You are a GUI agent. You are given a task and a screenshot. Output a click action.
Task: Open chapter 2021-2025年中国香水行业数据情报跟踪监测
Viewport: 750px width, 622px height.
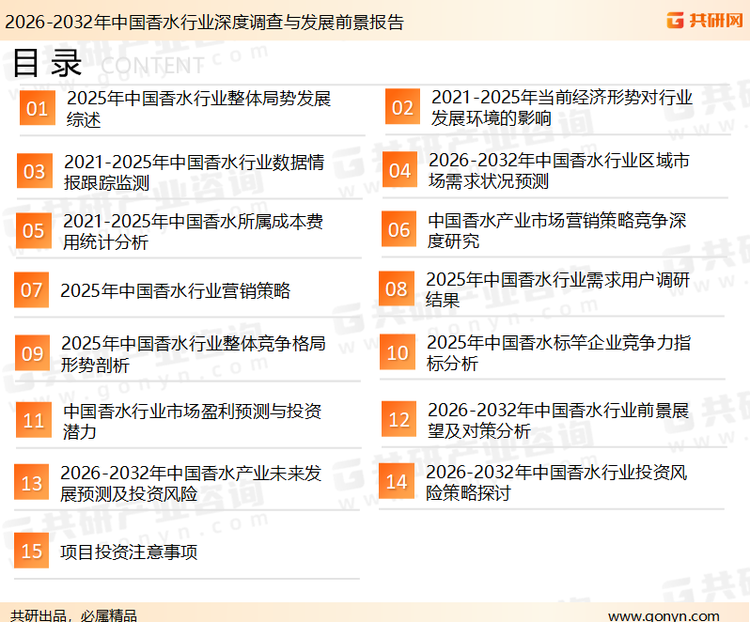coord(194,172)
